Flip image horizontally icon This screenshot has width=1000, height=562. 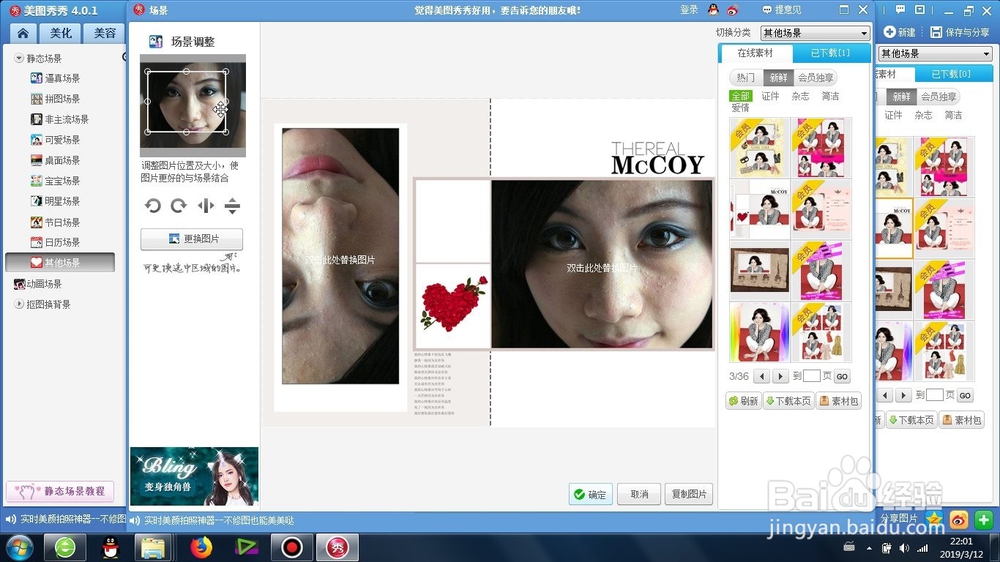(205, 206)
